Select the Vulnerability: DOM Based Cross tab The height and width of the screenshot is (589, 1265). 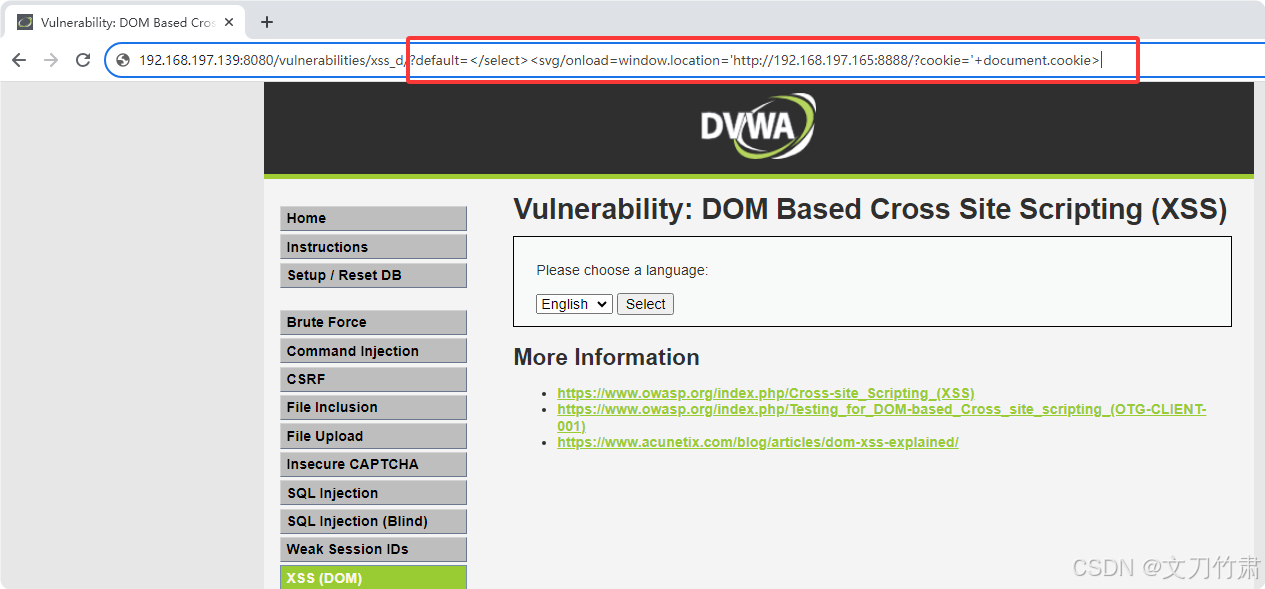[x=127, y=22]
